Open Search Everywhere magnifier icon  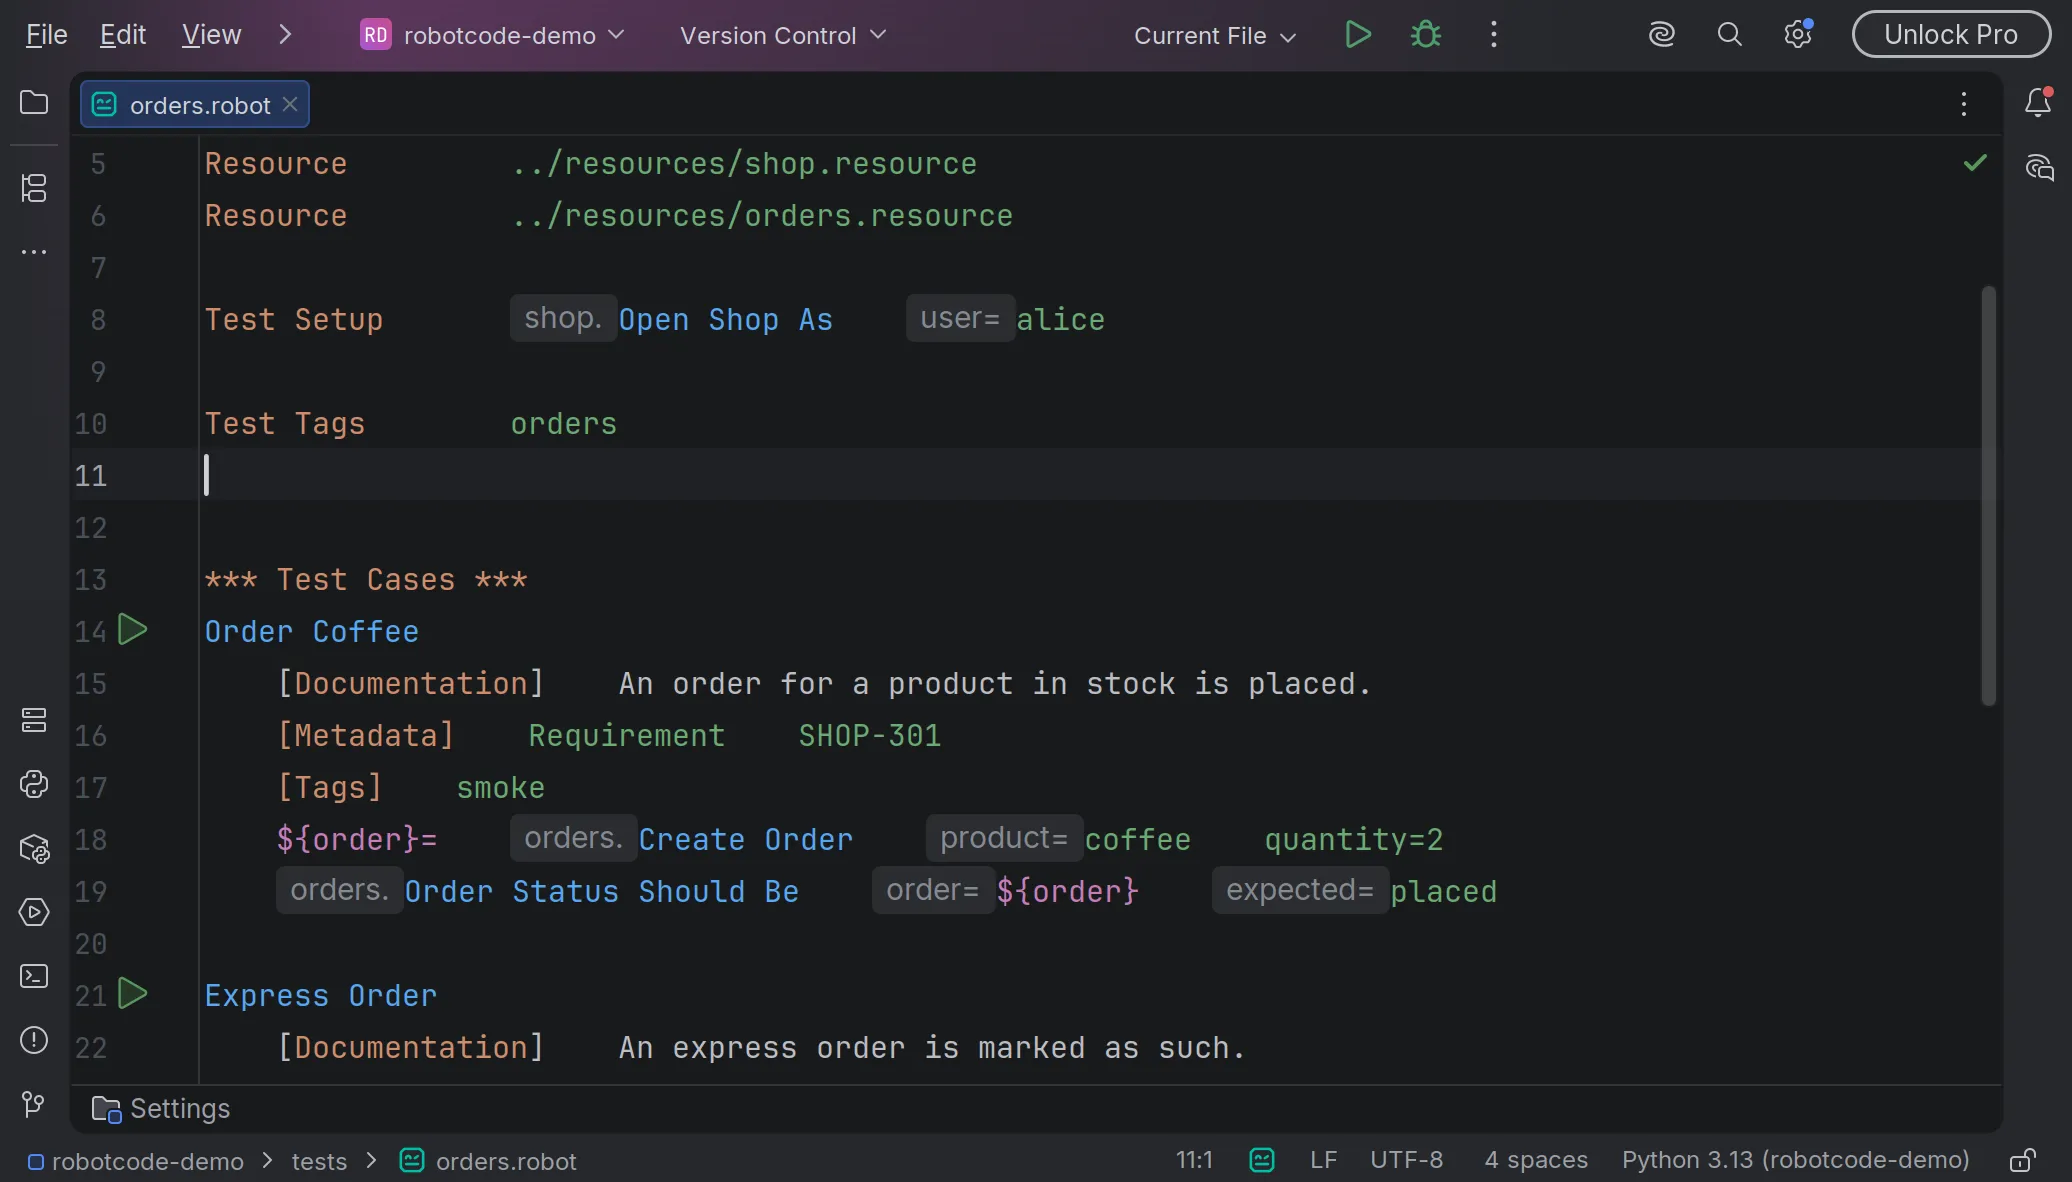pos(1729,35)
